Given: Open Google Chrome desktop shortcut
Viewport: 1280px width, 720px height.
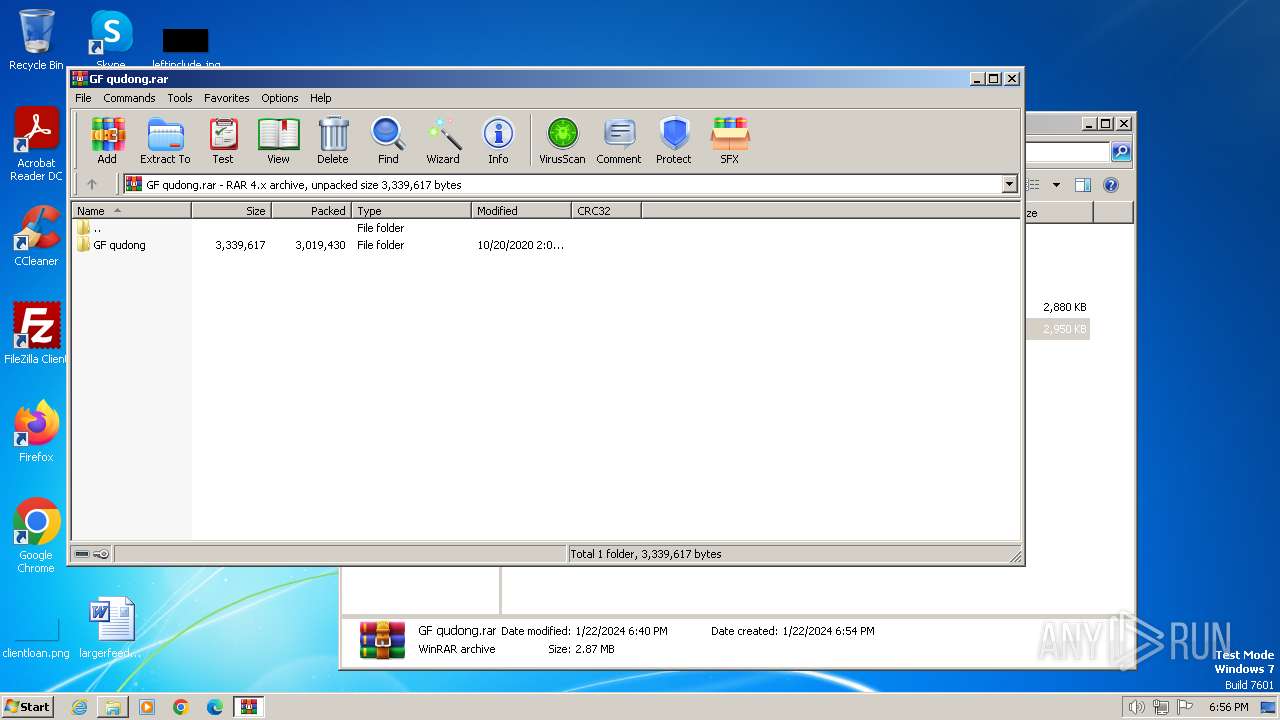Looking at the screenshot, I should [36, 536].
